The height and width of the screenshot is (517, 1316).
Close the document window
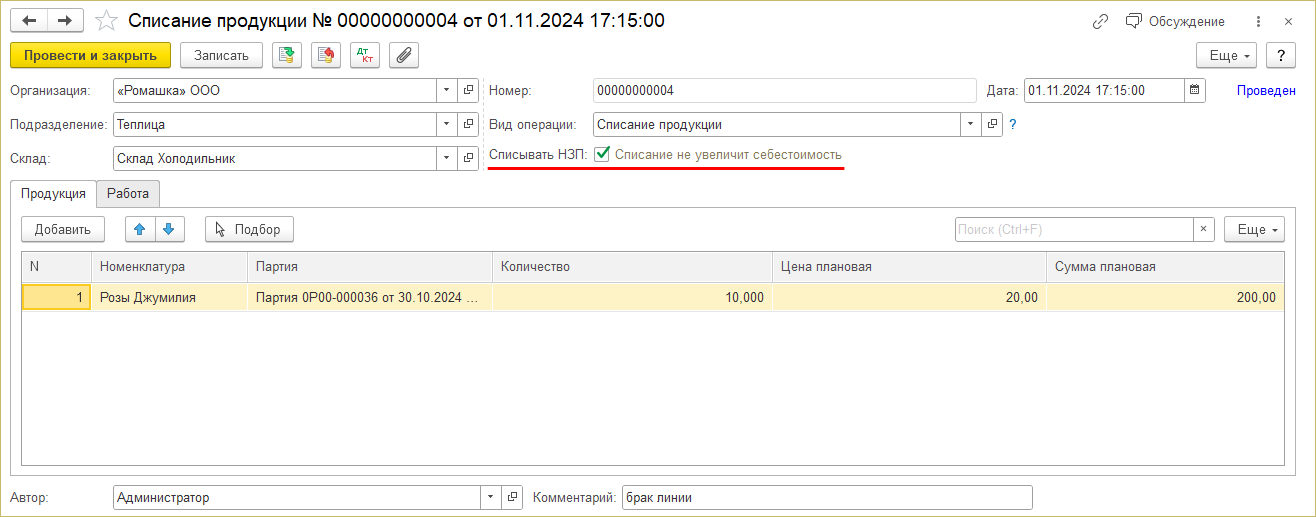(x=1288, y=21)
